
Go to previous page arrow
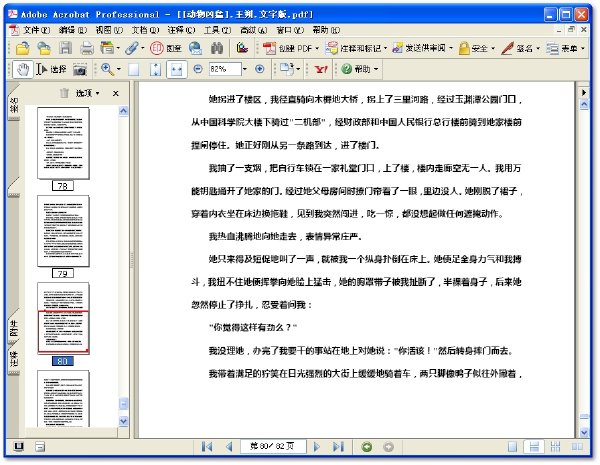[x=229, y=447]
